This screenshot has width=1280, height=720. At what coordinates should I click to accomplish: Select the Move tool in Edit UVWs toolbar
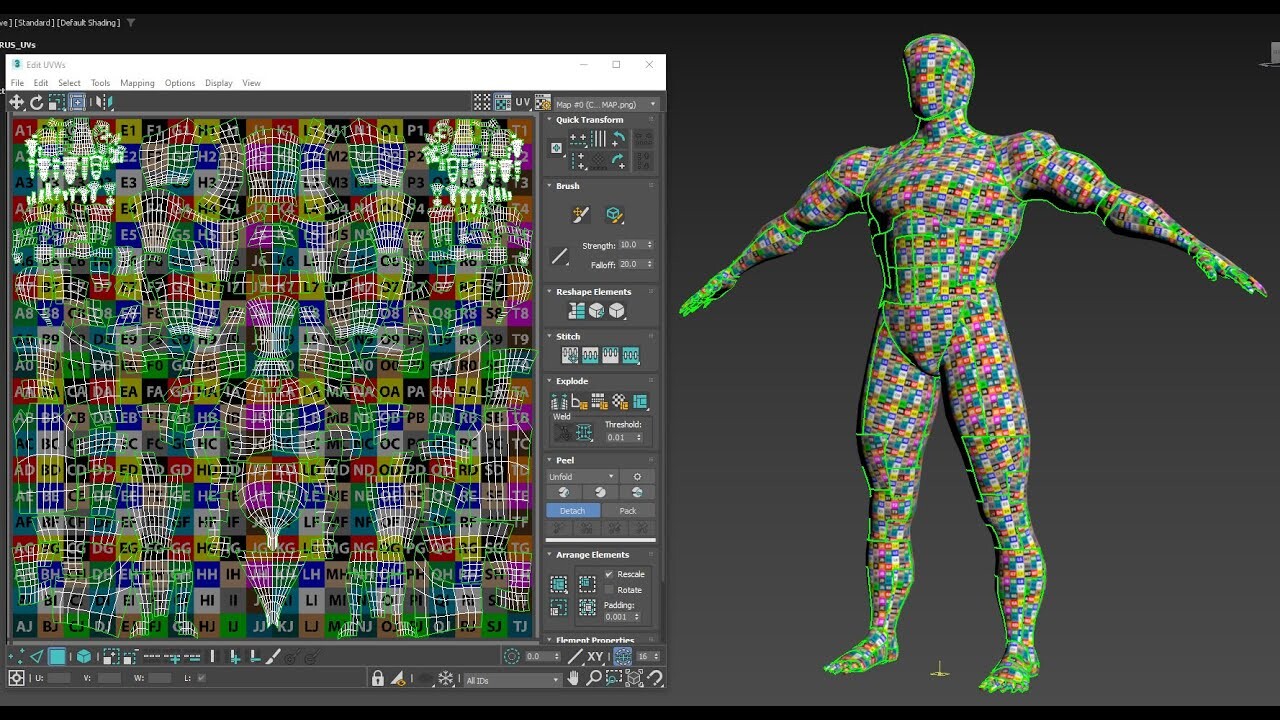pyautogui.click(x=16, y=102)
